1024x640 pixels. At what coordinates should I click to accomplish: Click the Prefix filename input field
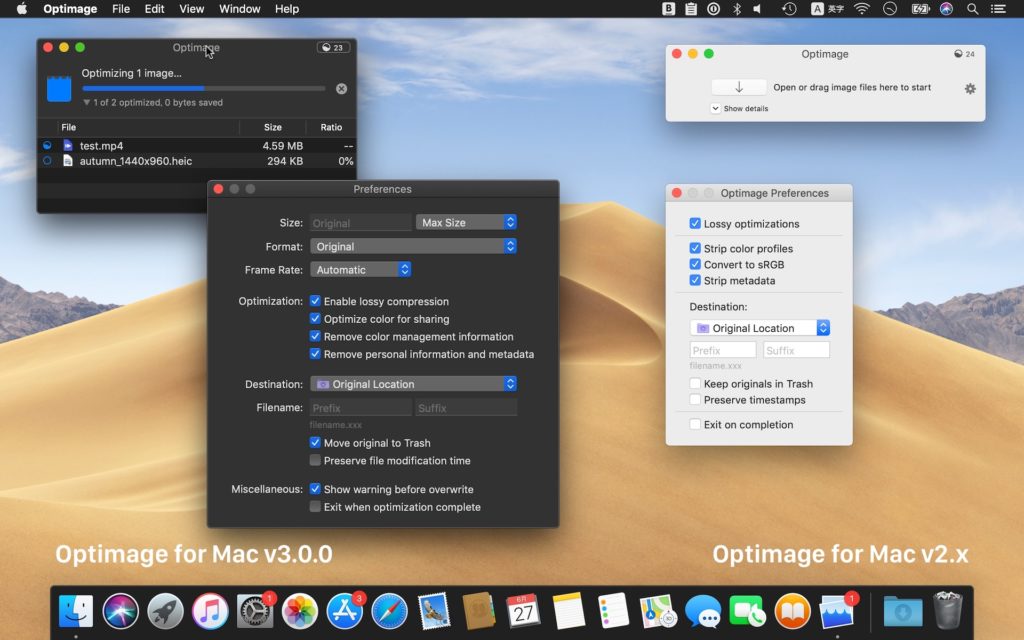coord(360,407)
